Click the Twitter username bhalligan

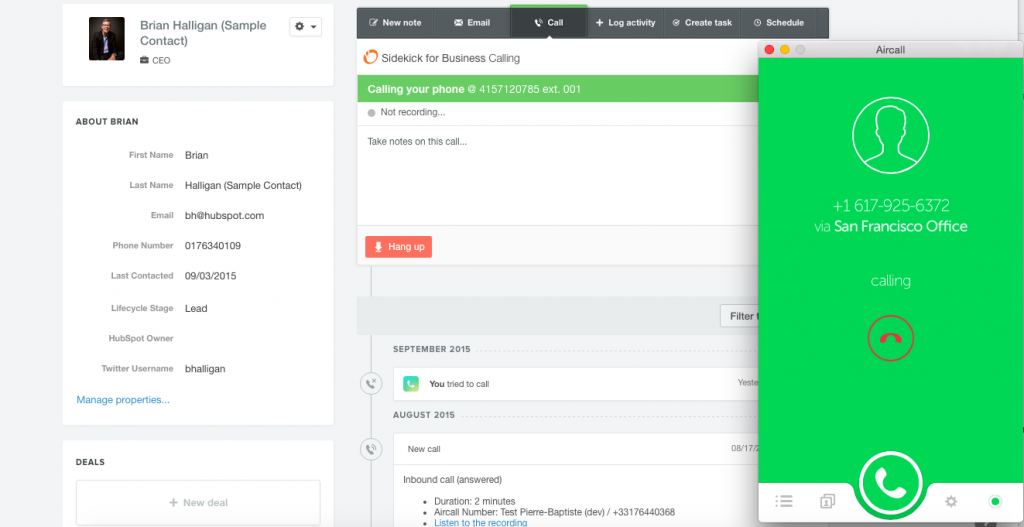tap(205, 368)
